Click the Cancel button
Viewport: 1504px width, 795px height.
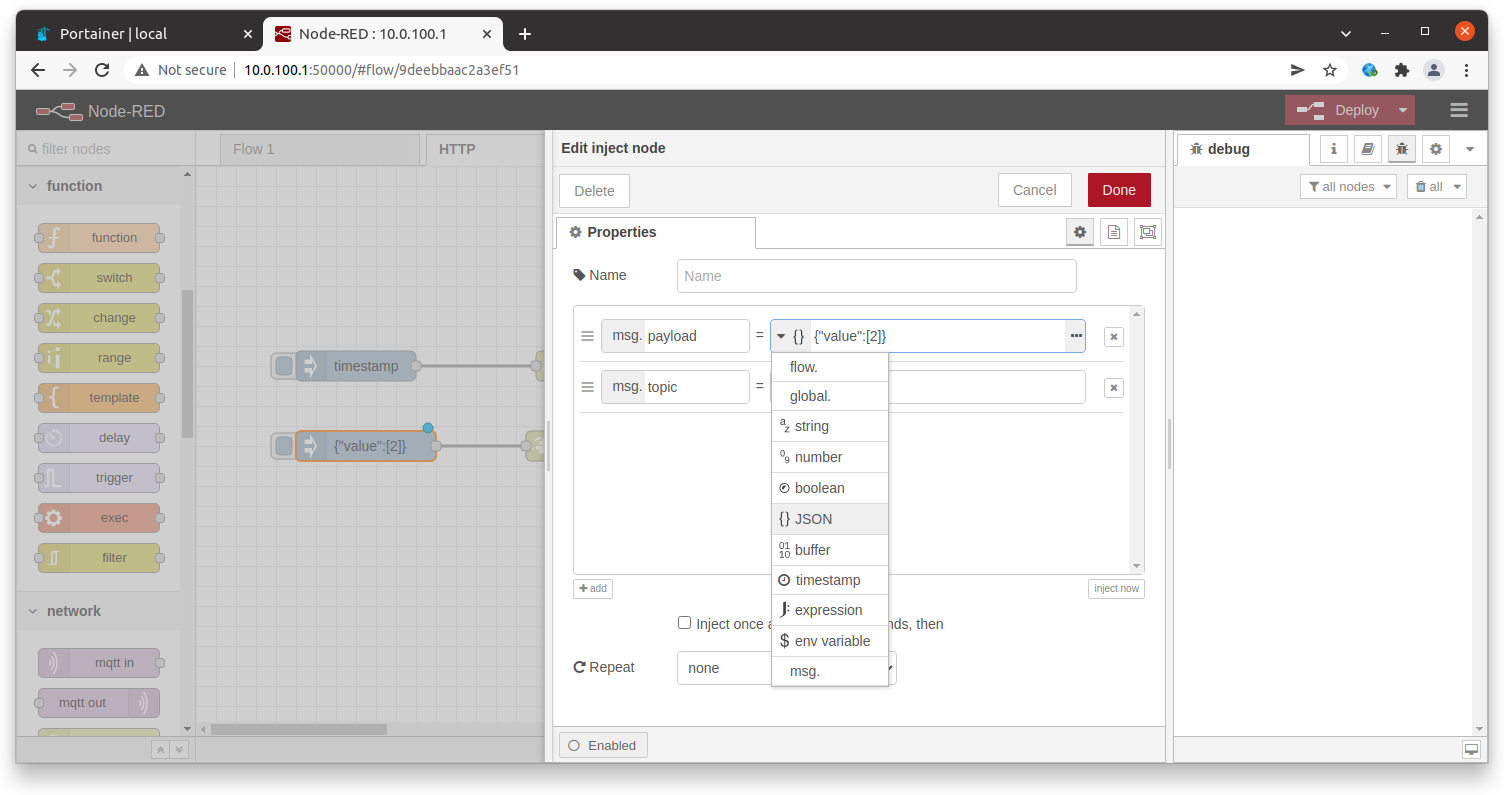tap(1034, 190)
